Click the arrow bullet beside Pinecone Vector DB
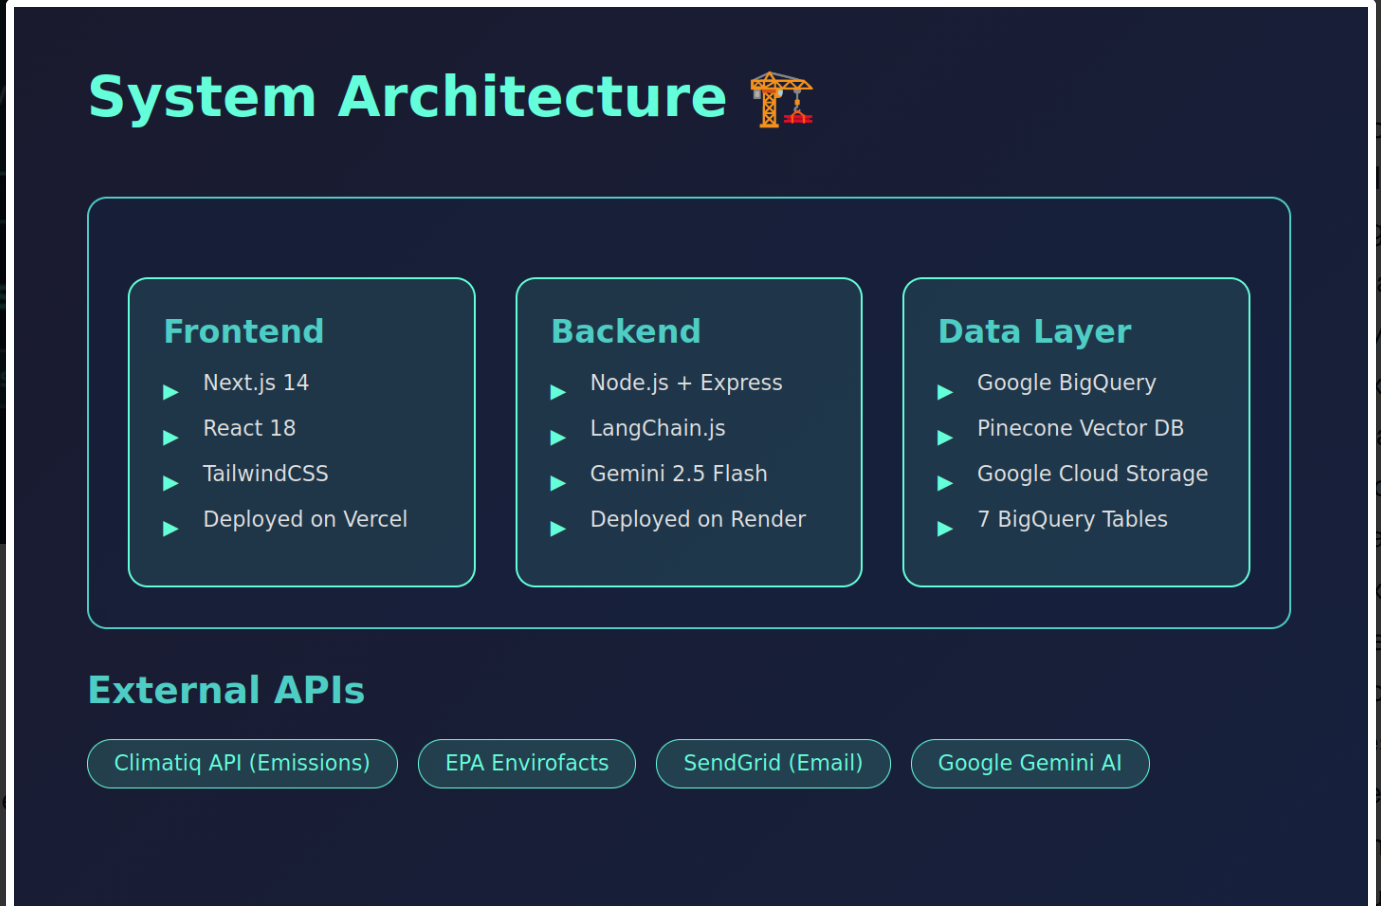This screenshot has height=906, width=1381. click(945, 438)
